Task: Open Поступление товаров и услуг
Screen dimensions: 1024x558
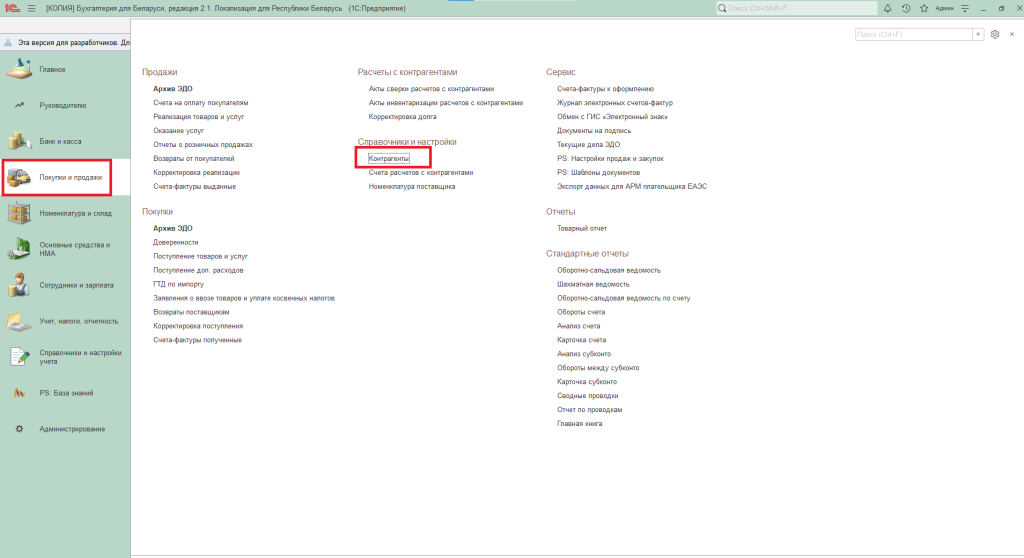Action: pyautogui.click(x=198, y=256)
